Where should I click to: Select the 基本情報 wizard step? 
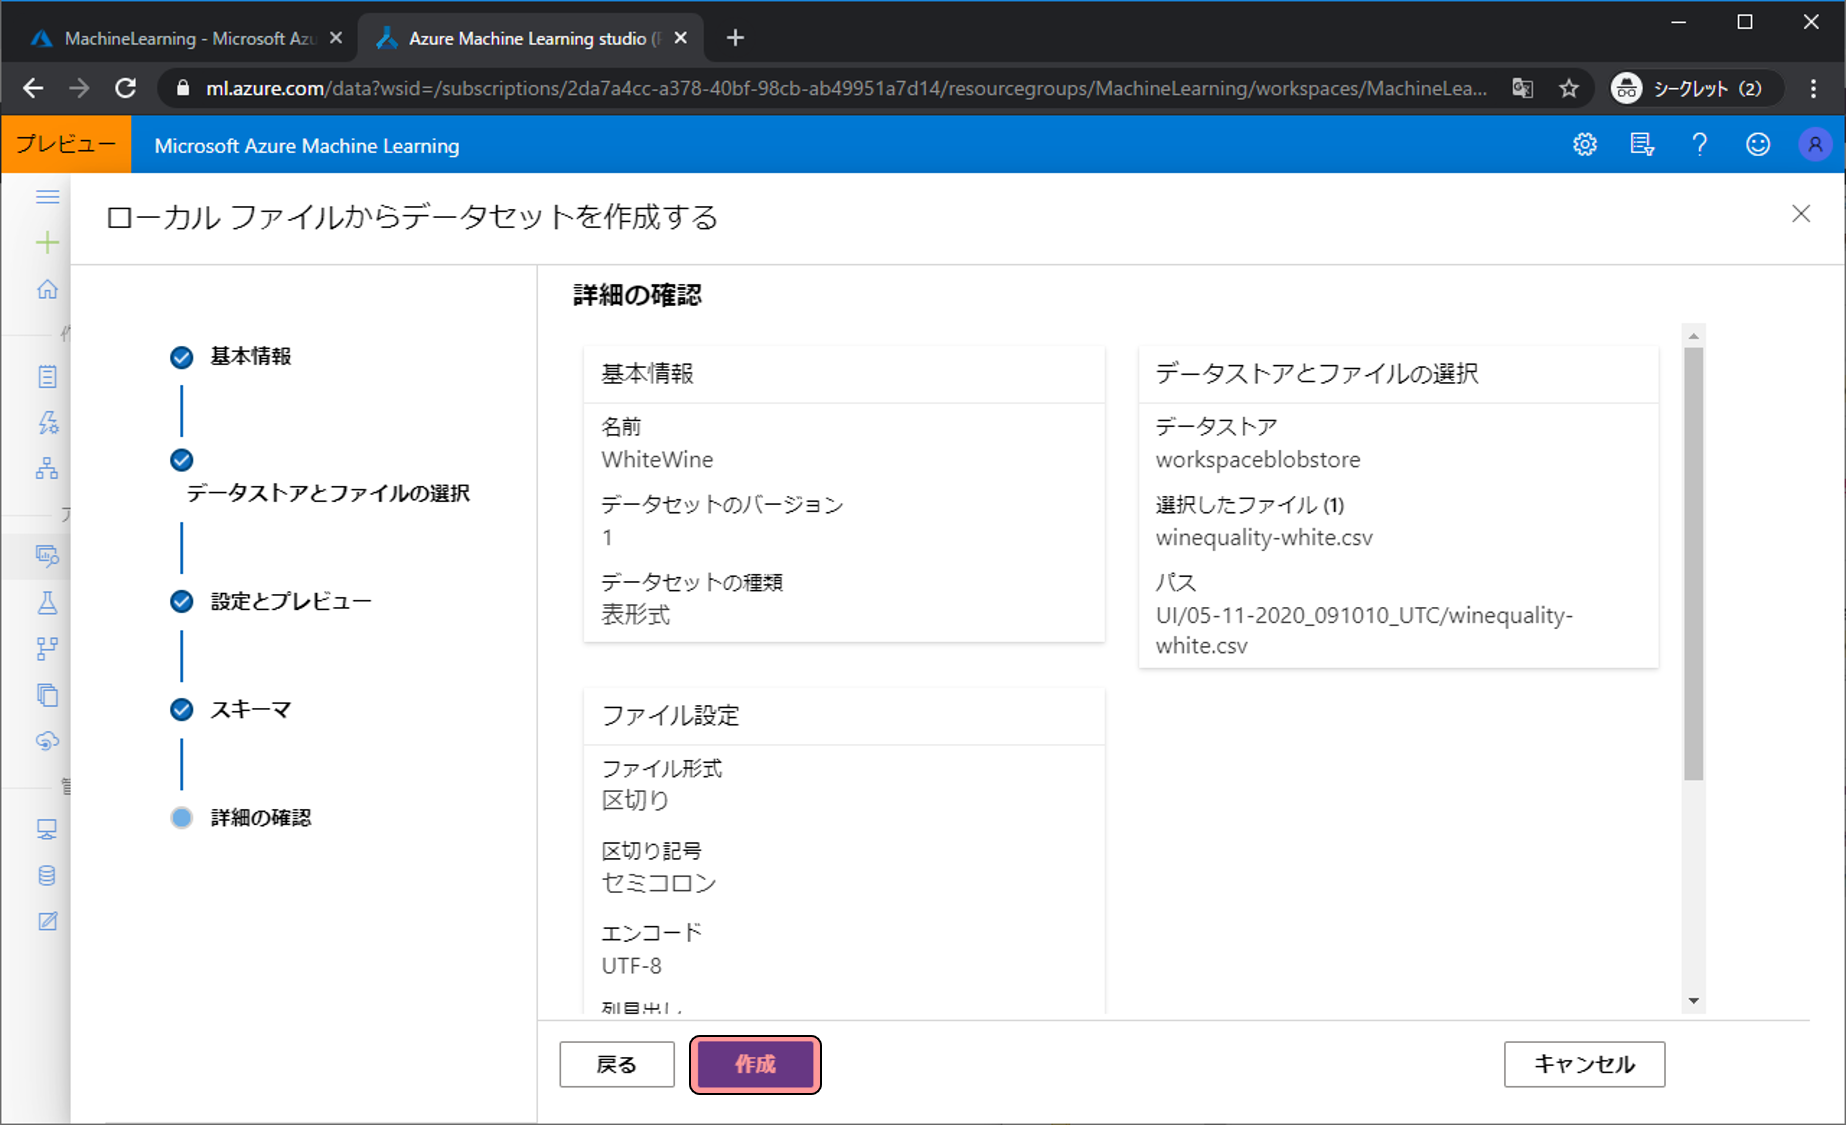coord(250,357)
